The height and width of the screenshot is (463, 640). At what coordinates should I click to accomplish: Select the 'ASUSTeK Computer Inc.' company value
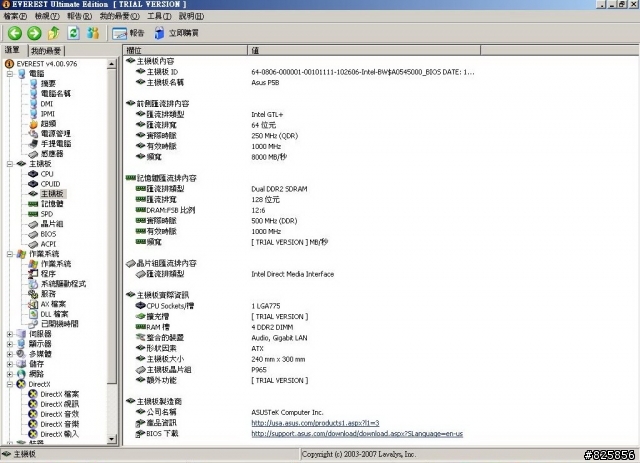[287, 412]
